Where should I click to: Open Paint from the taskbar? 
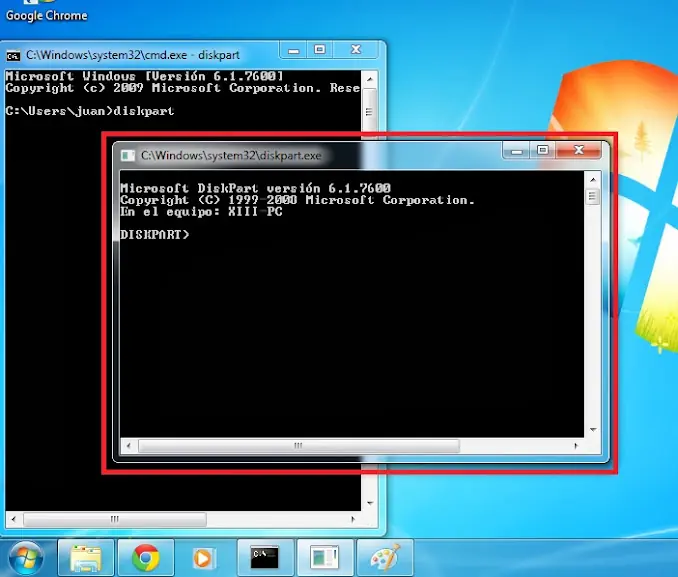coord(385,558)
